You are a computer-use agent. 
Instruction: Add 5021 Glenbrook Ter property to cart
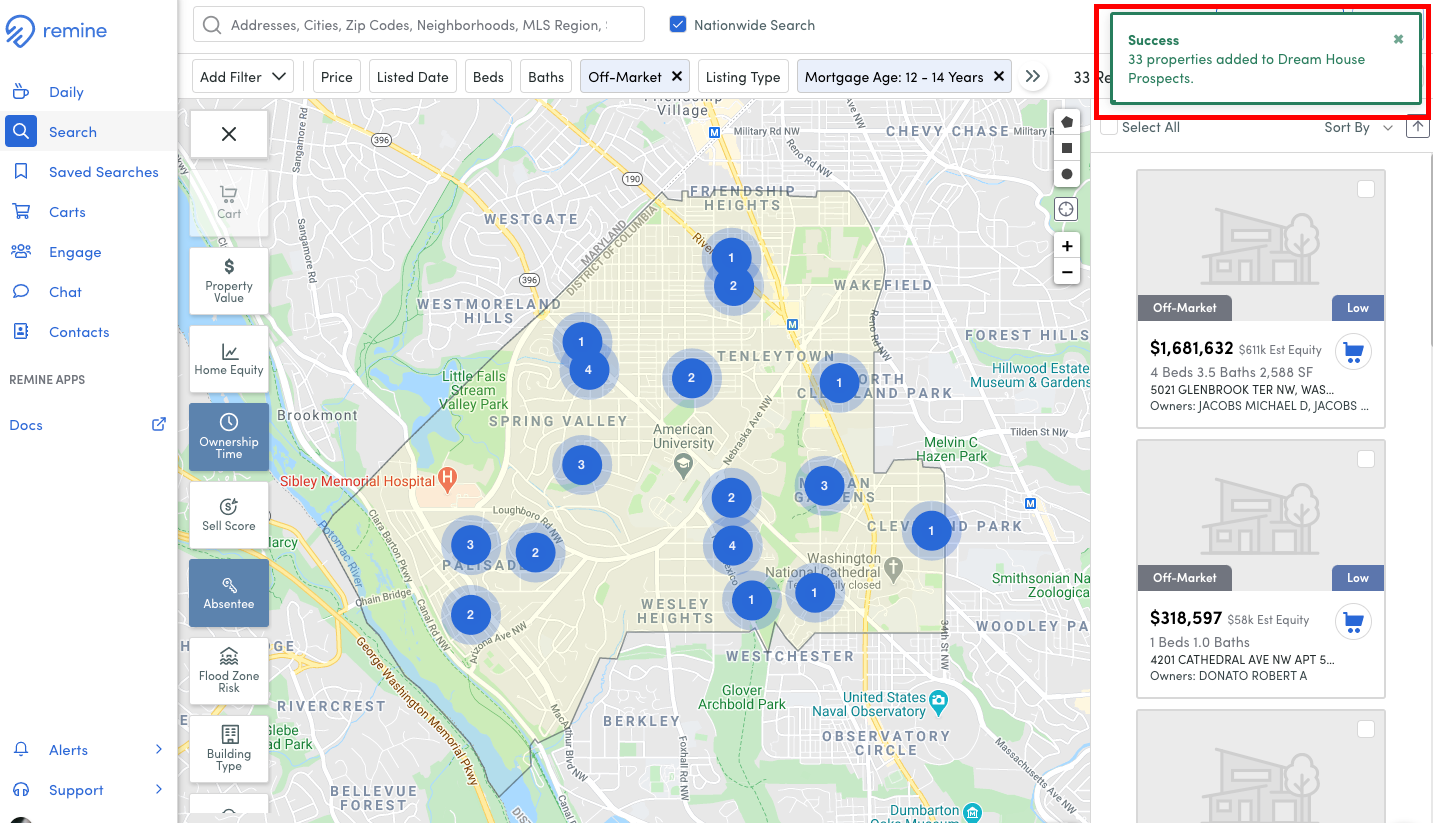tap(1353, 352)
